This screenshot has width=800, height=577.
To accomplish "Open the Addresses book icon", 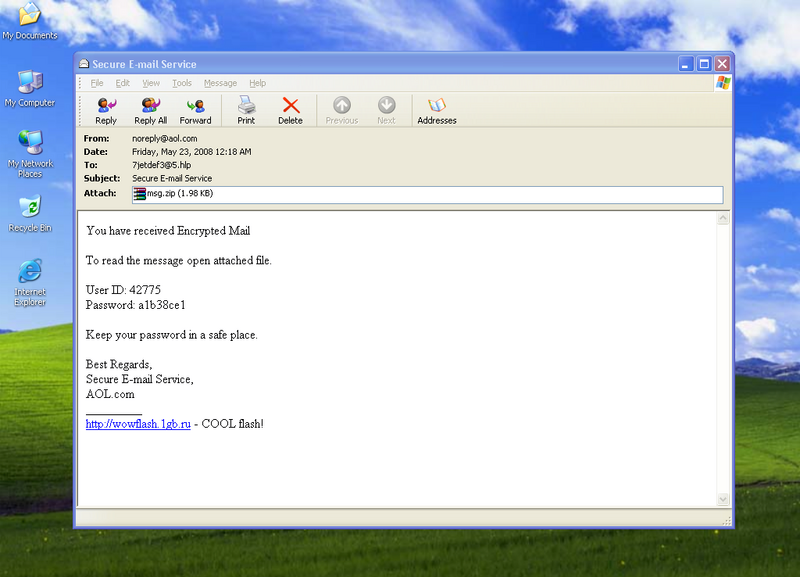I will [x=437, y=110].
